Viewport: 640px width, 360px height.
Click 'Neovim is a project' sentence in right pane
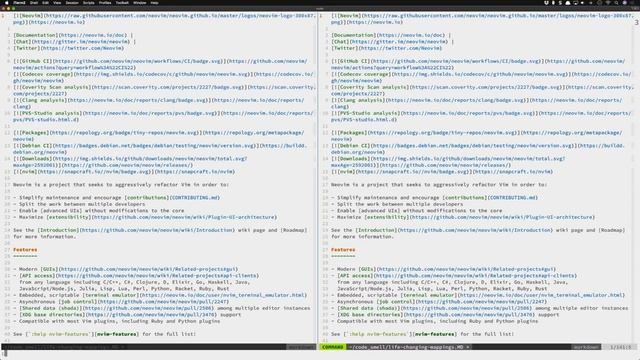[439, 184]
